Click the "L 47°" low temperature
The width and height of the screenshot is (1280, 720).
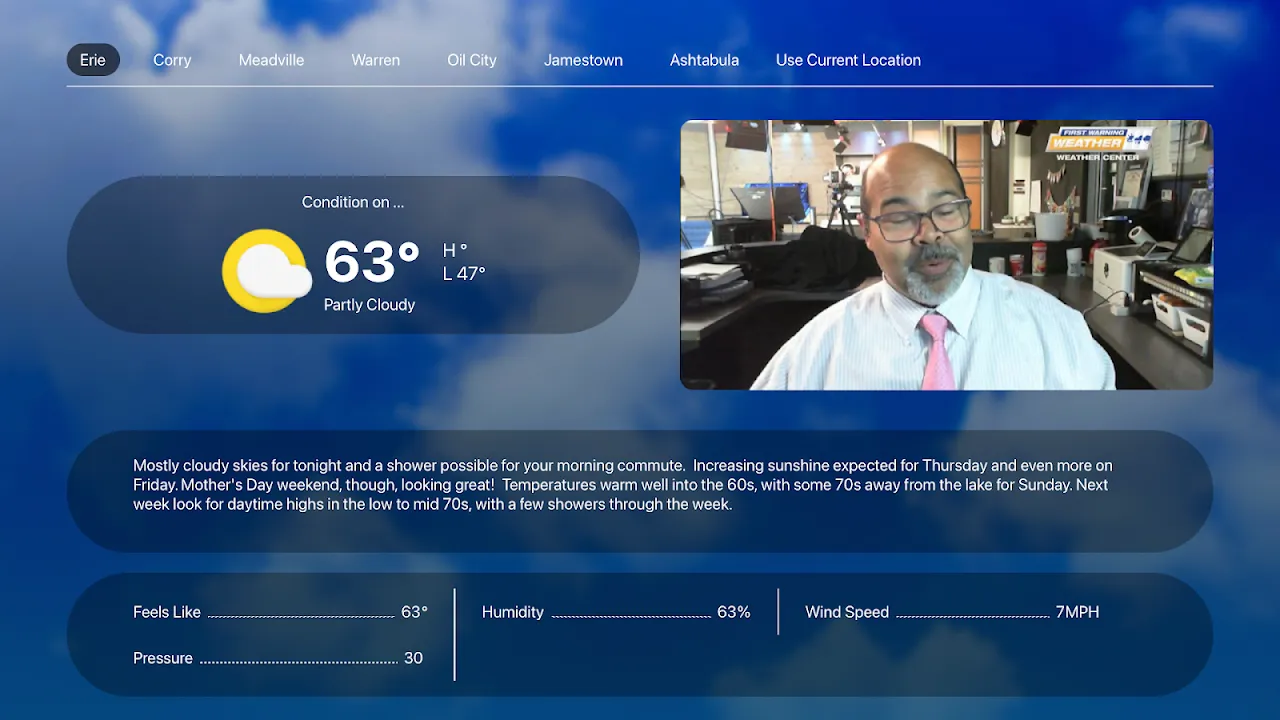(464, 273)
